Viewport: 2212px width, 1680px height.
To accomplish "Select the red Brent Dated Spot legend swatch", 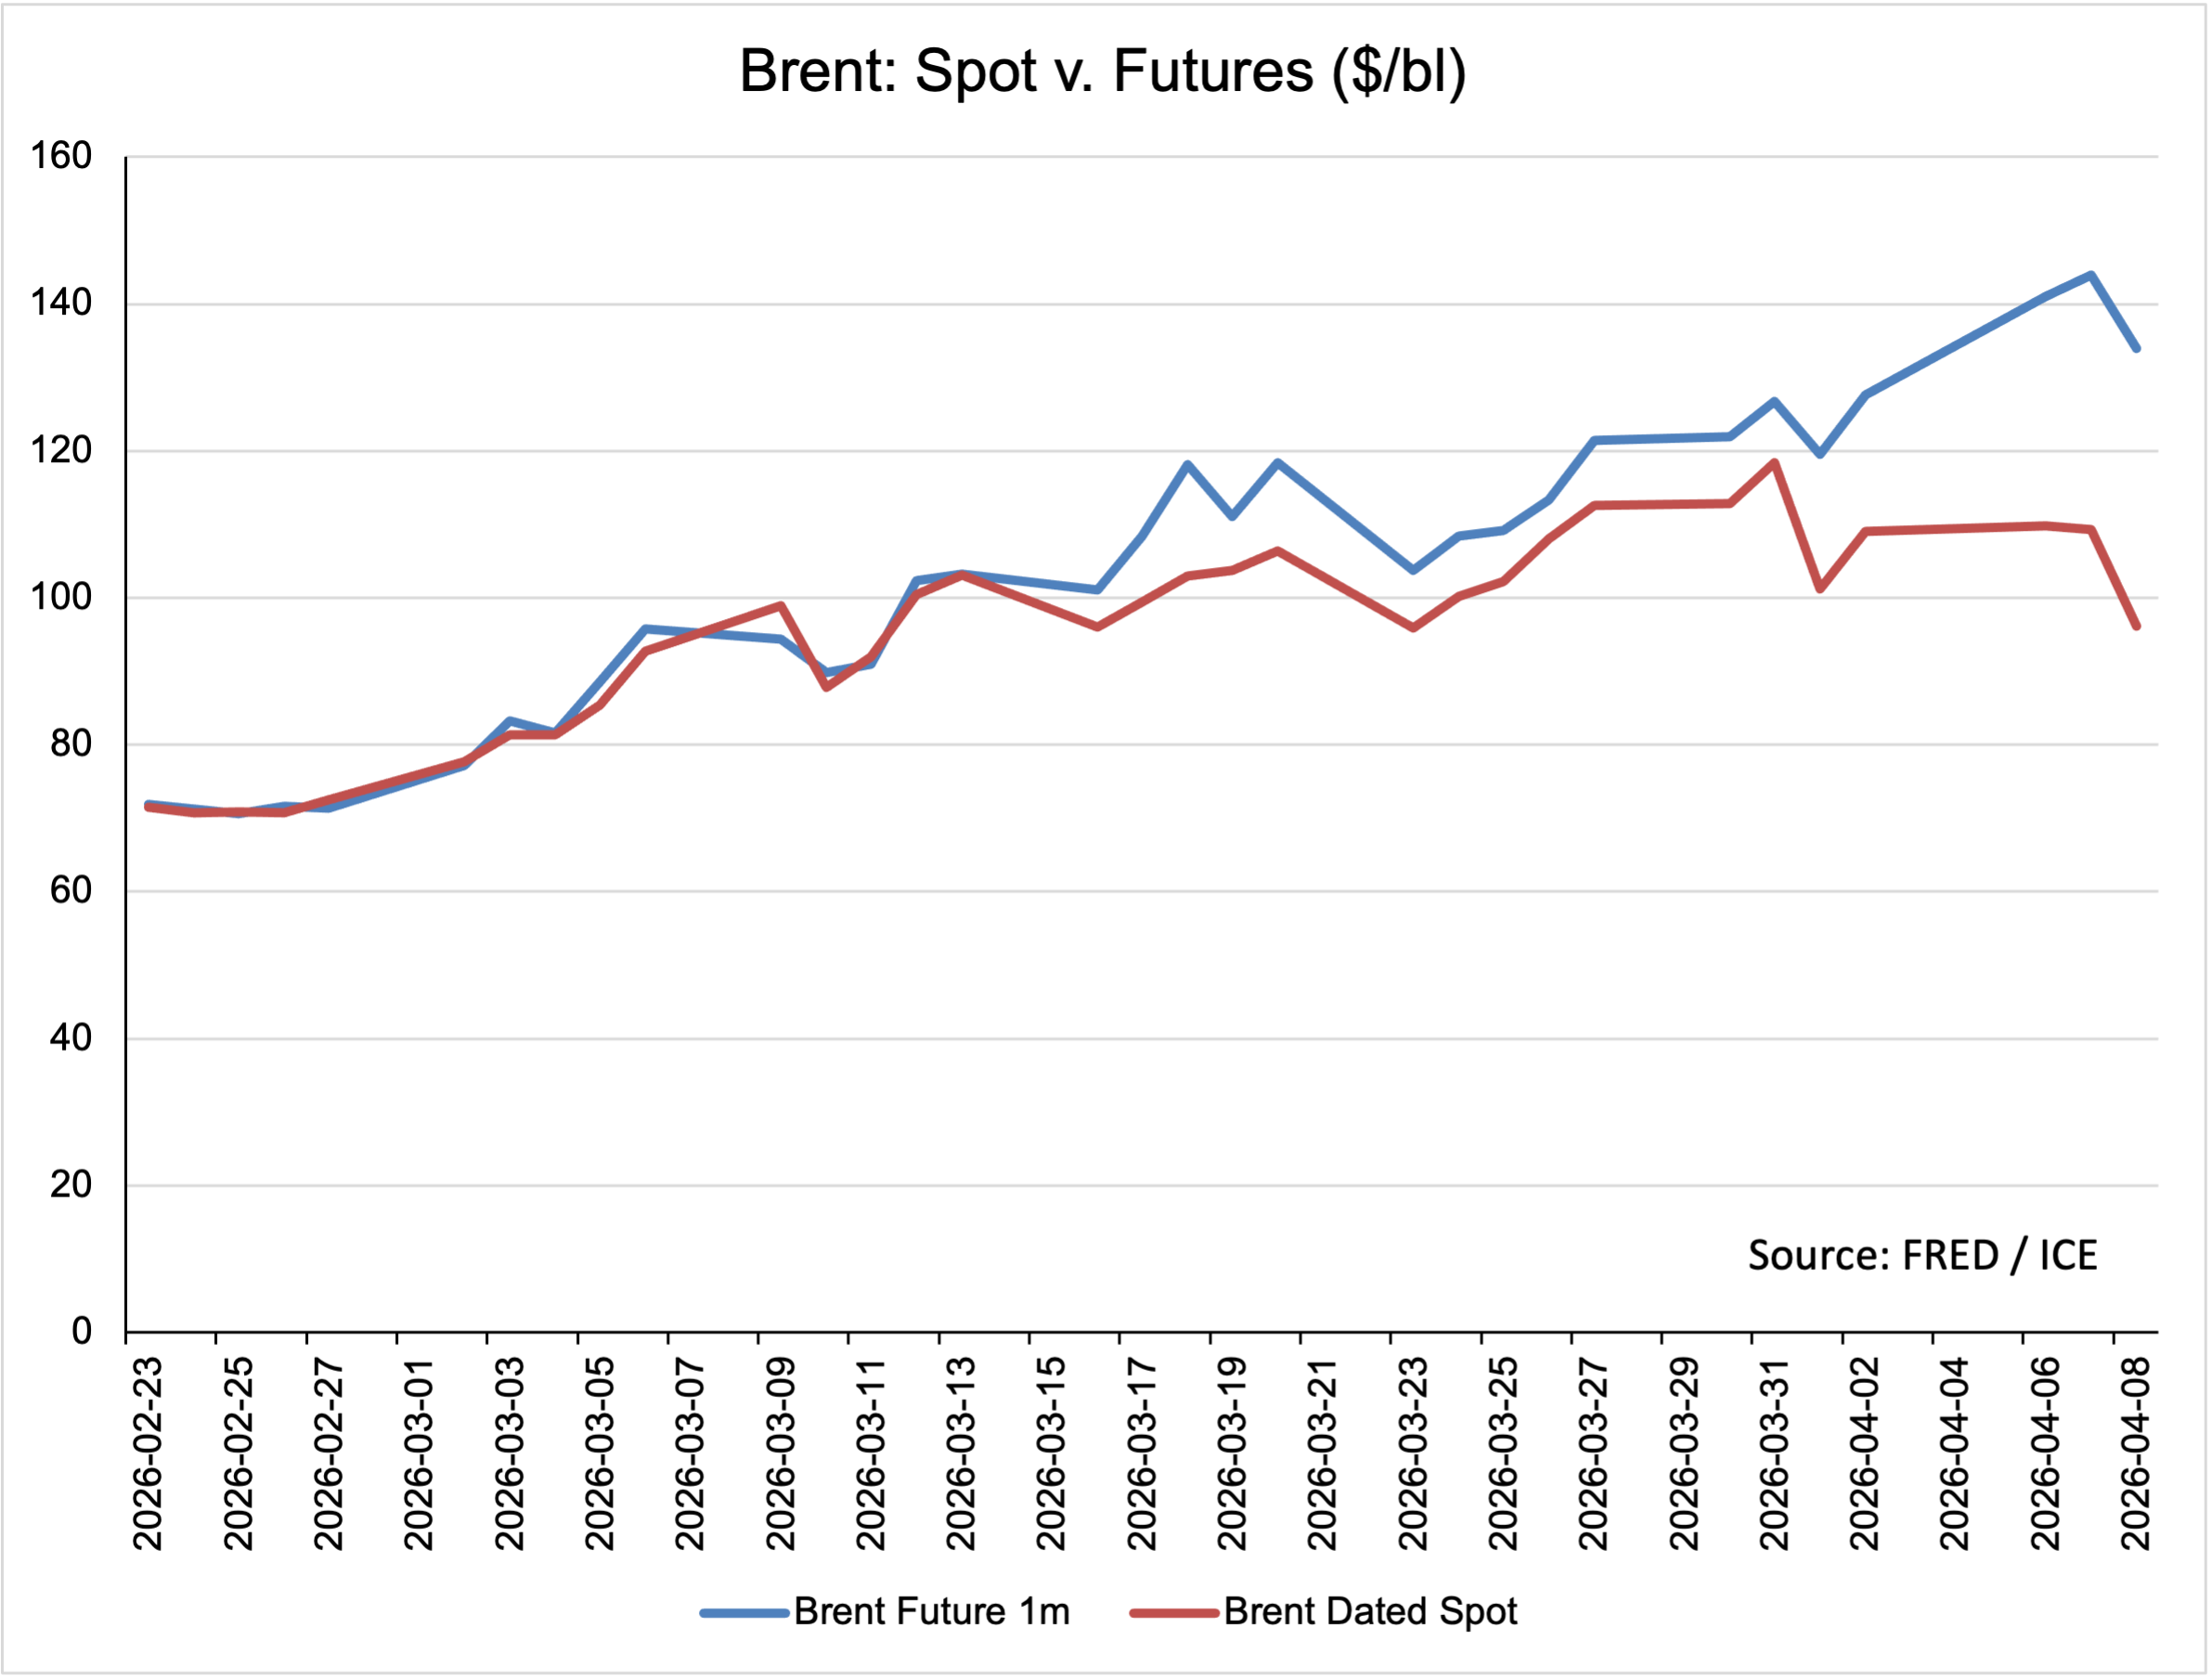I will (1173, 1612).
